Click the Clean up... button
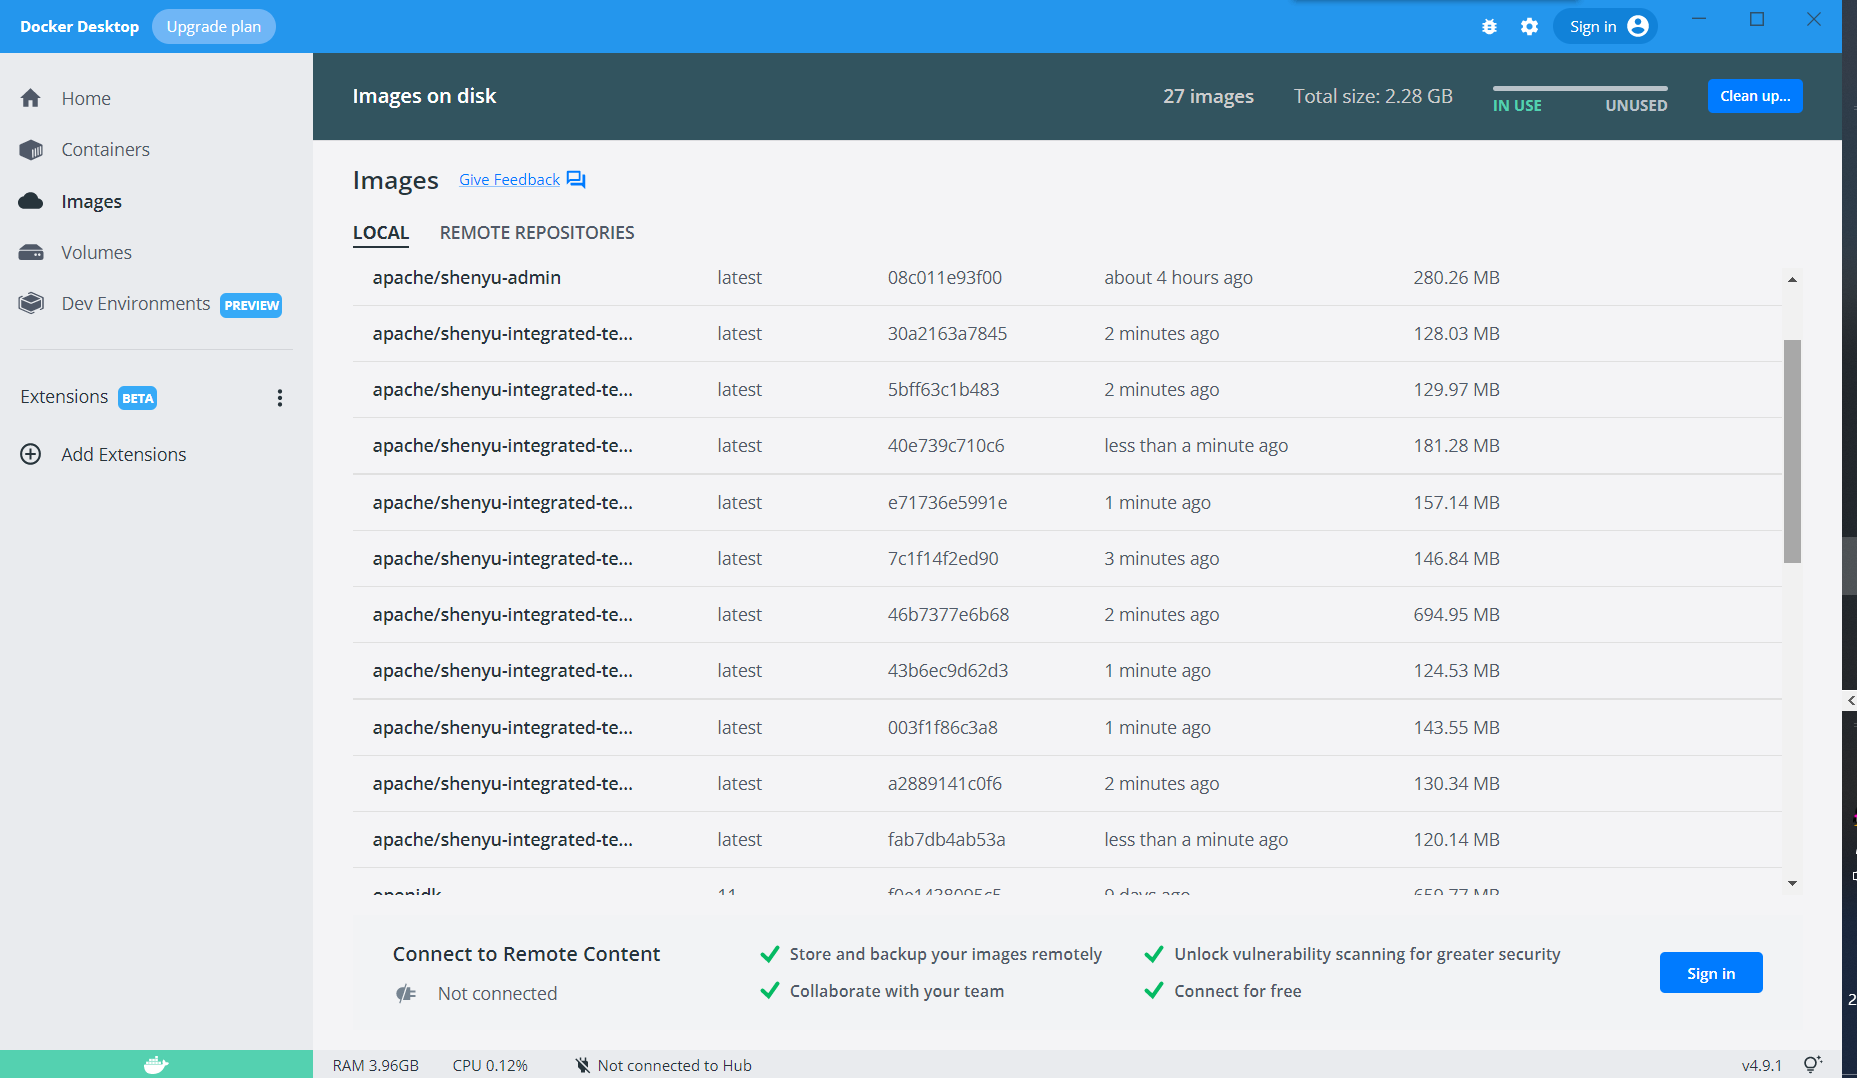The image size is (1857, 1078). [1755, 96]
